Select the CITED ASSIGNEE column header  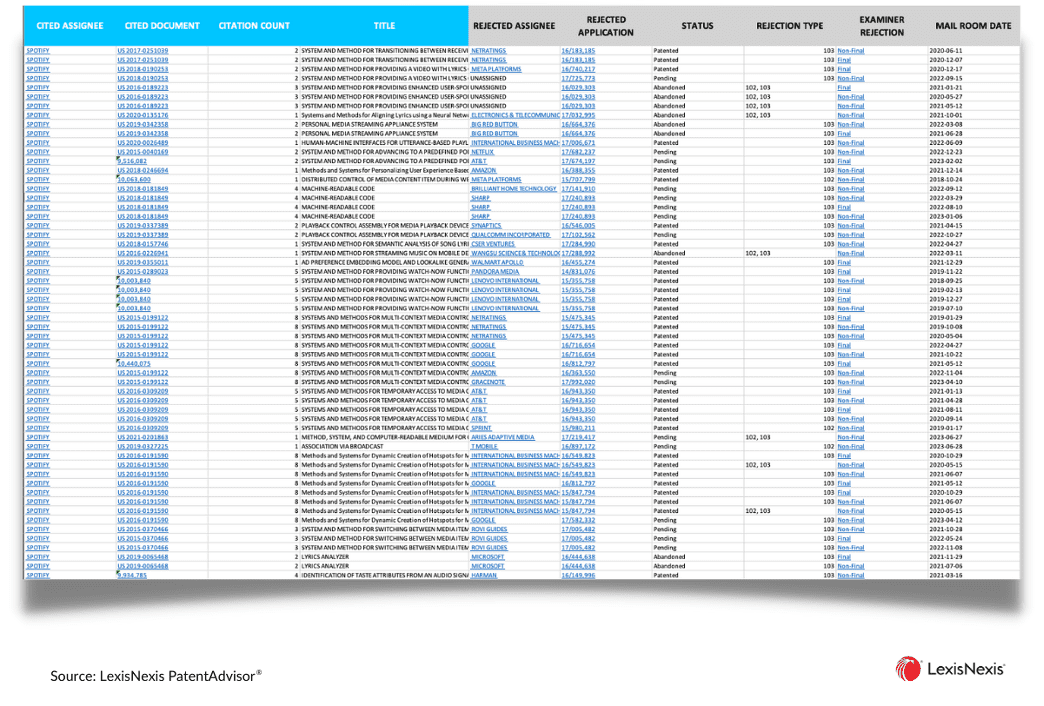pyautogui.click(x=70, y=26)
